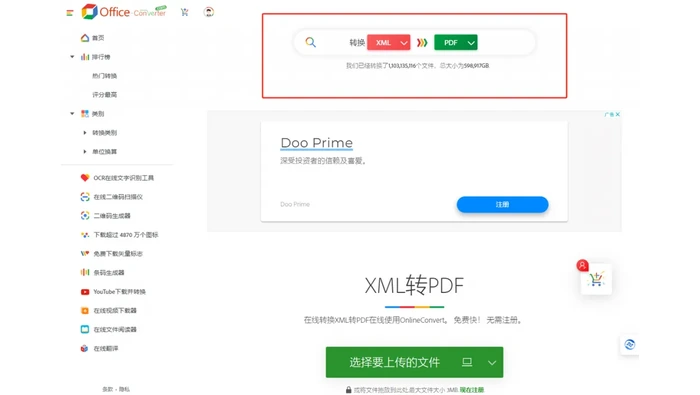Screen dimensions: 700x395
Task: Open the 下载超过 4870 万个图标 link
Action: 126,234
